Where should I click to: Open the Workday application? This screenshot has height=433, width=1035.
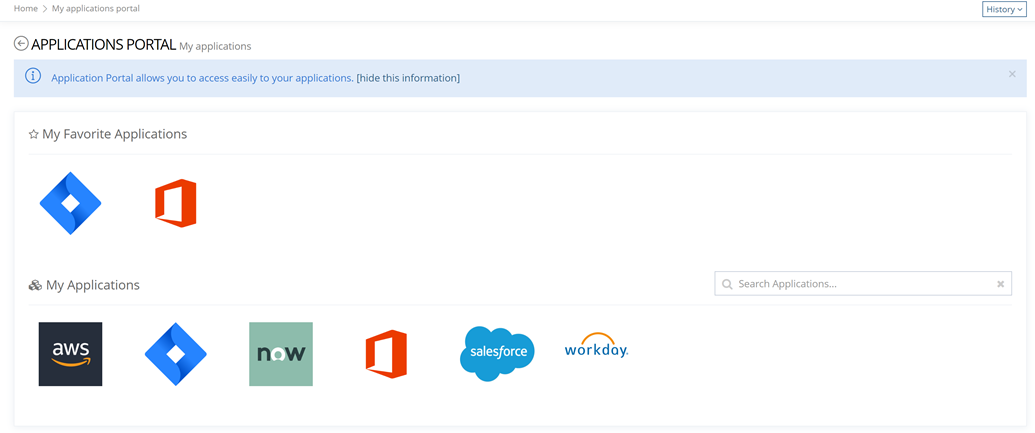(596, 348)
